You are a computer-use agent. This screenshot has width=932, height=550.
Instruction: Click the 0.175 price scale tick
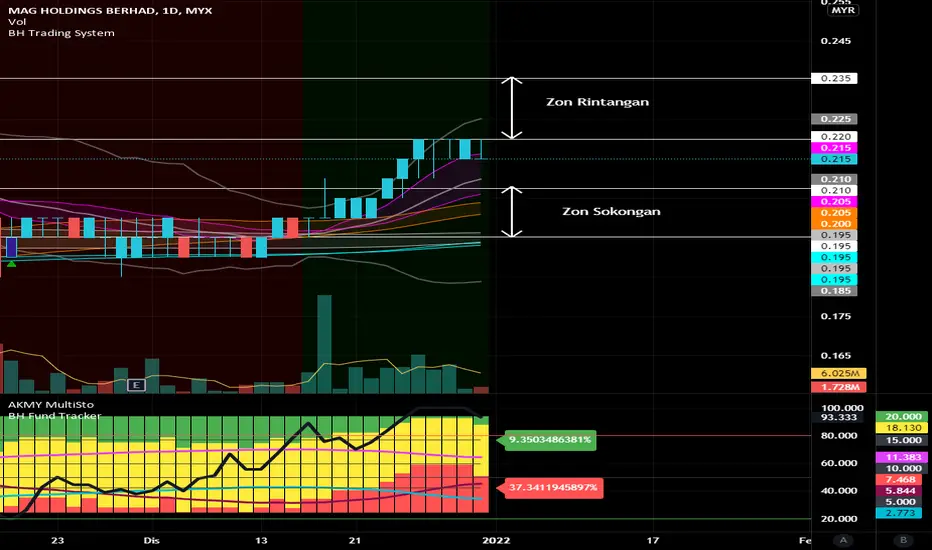[836, 316]
